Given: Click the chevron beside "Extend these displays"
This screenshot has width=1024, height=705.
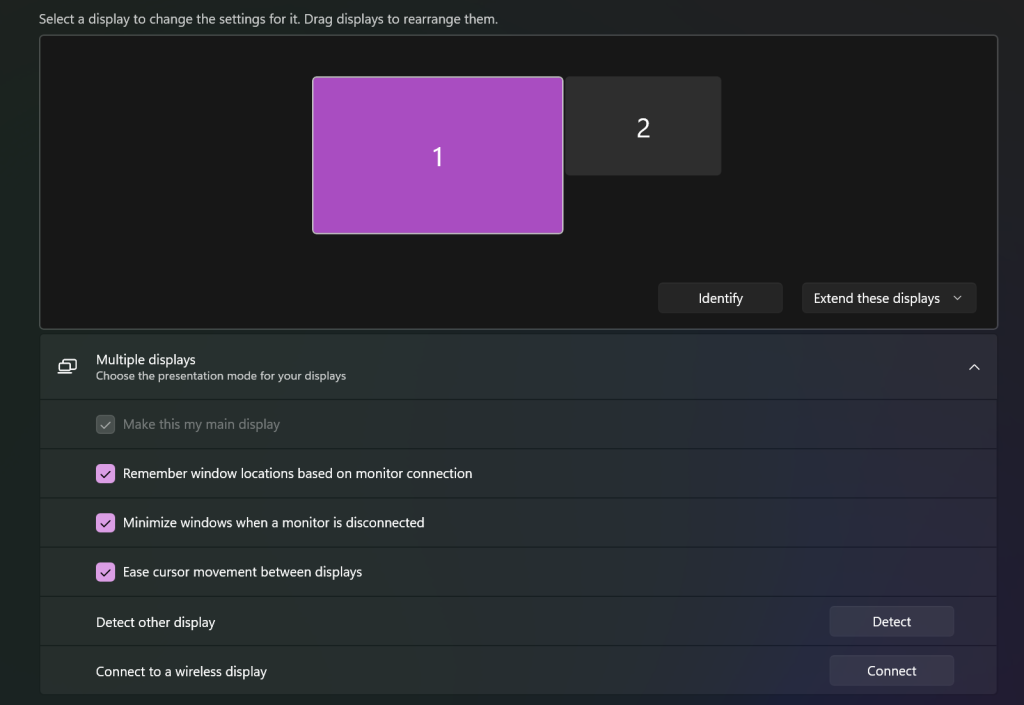Looking at the screenshot, I should [957, 298].
